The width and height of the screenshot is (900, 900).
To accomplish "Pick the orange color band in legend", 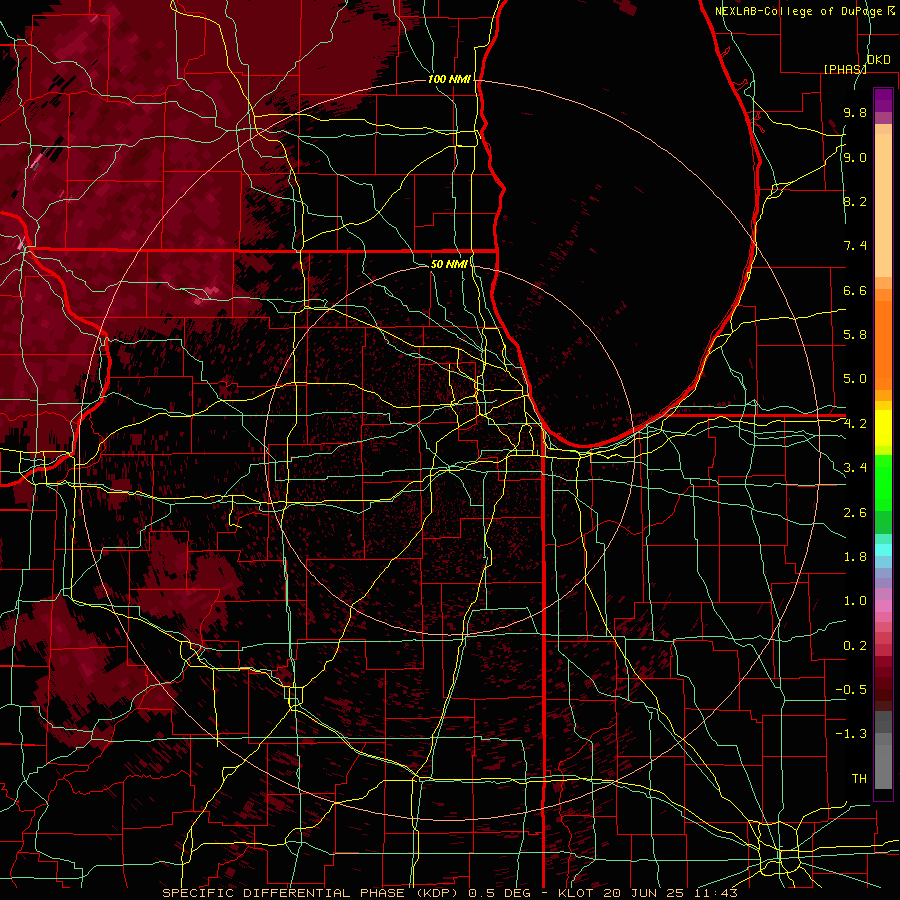I will (x=883, y=346).
